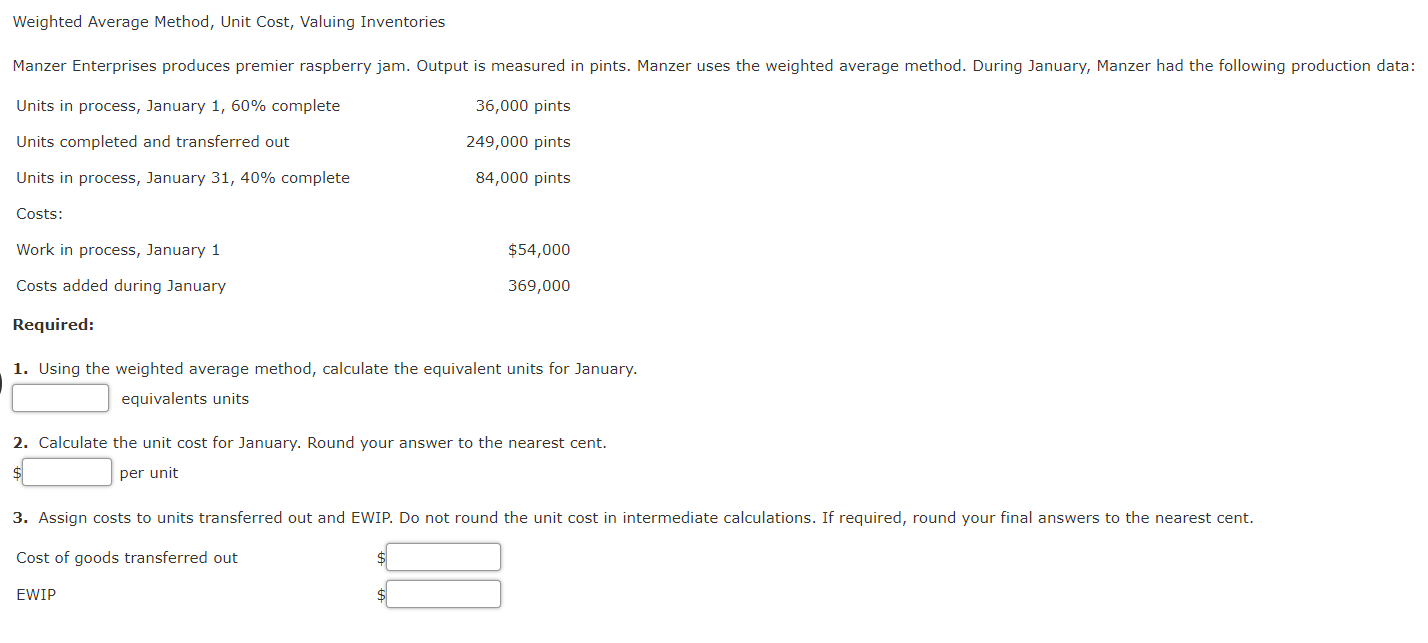The image size is (1428, 643).
Task: Select the Units in process, January 1 row
Action: [177, 105]
